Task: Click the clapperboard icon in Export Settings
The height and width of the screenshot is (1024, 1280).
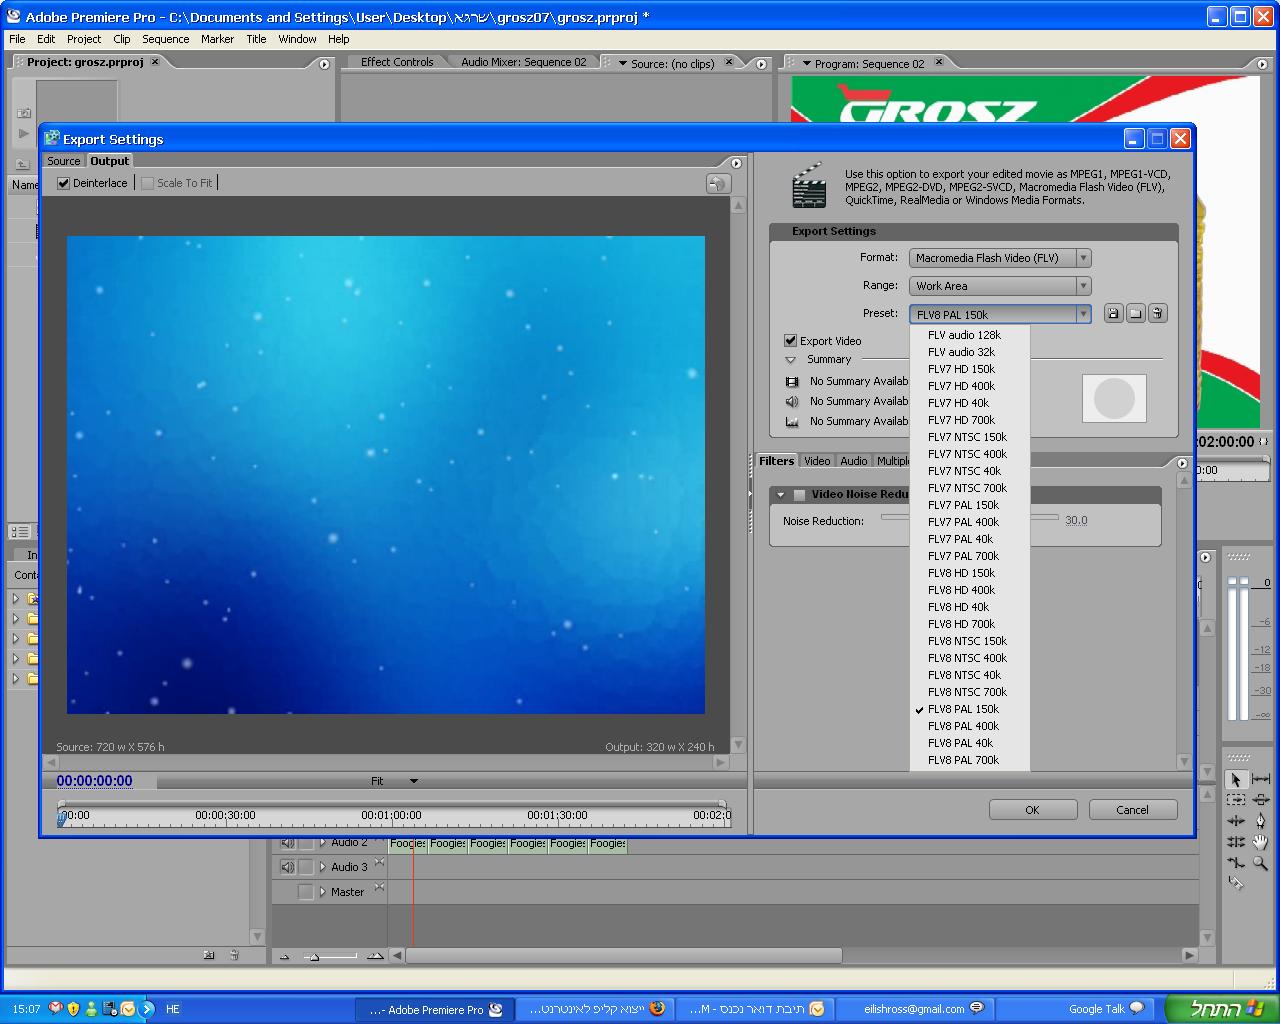Action: (808, 186)
